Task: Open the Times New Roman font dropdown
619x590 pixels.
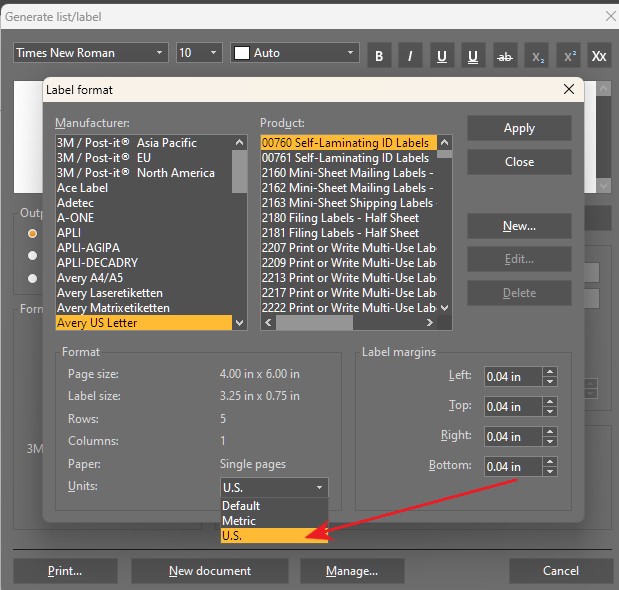Action: [90, 53]
